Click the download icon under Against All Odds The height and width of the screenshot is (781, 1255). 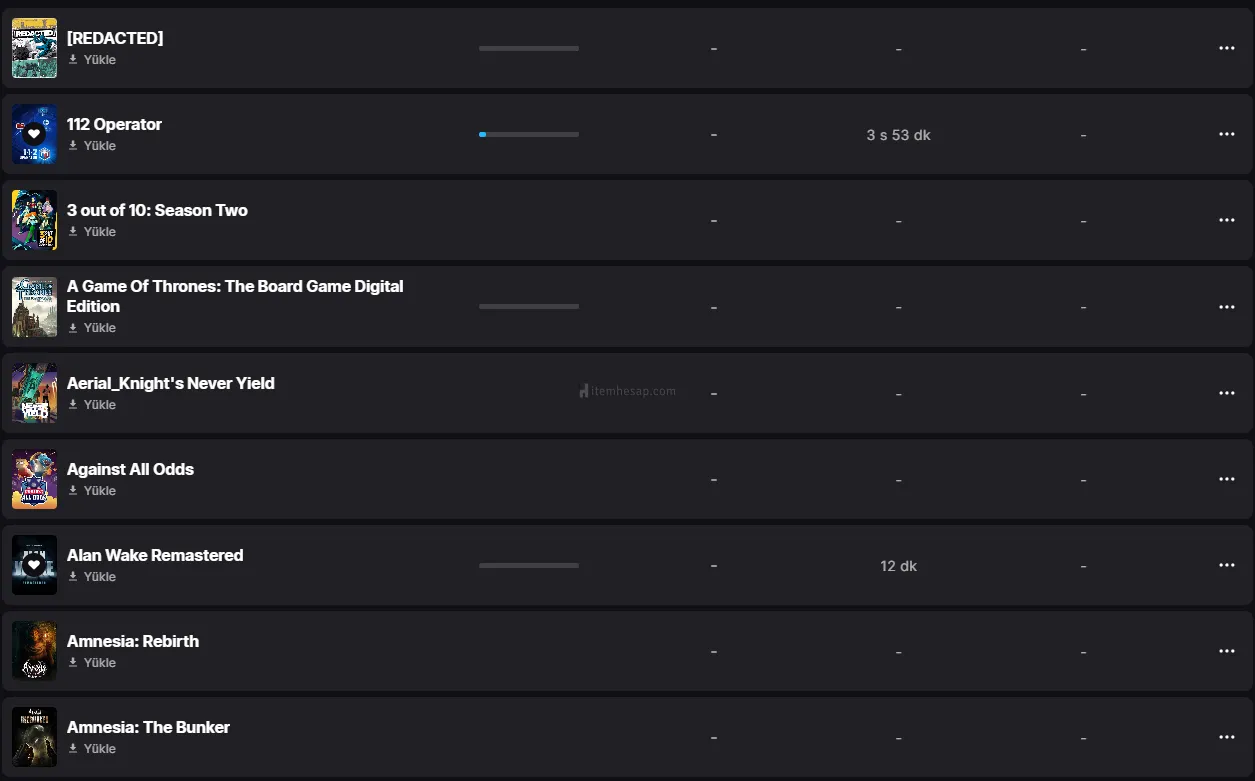tap(73, 491)
